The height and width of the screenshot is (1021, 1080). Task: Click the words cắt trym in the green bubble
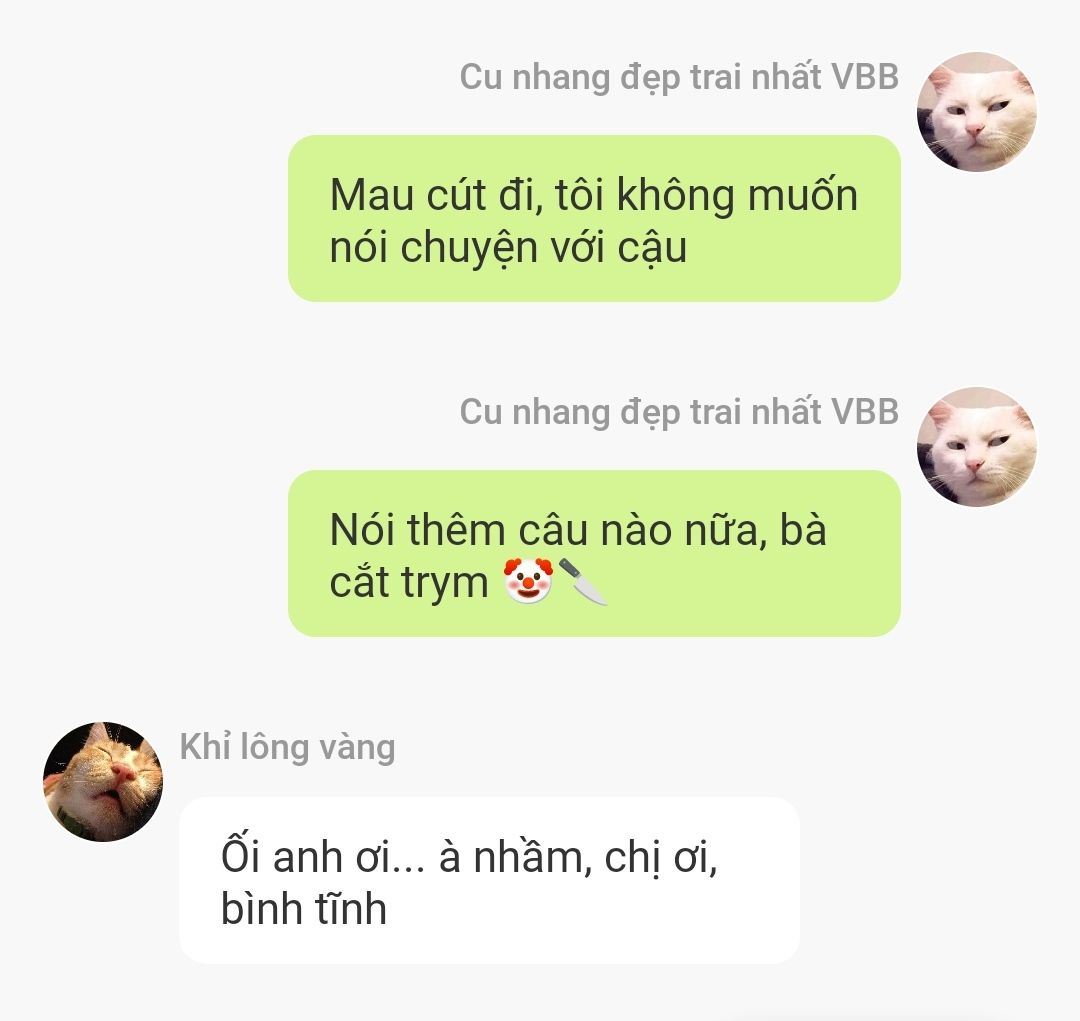pos(409,582)
